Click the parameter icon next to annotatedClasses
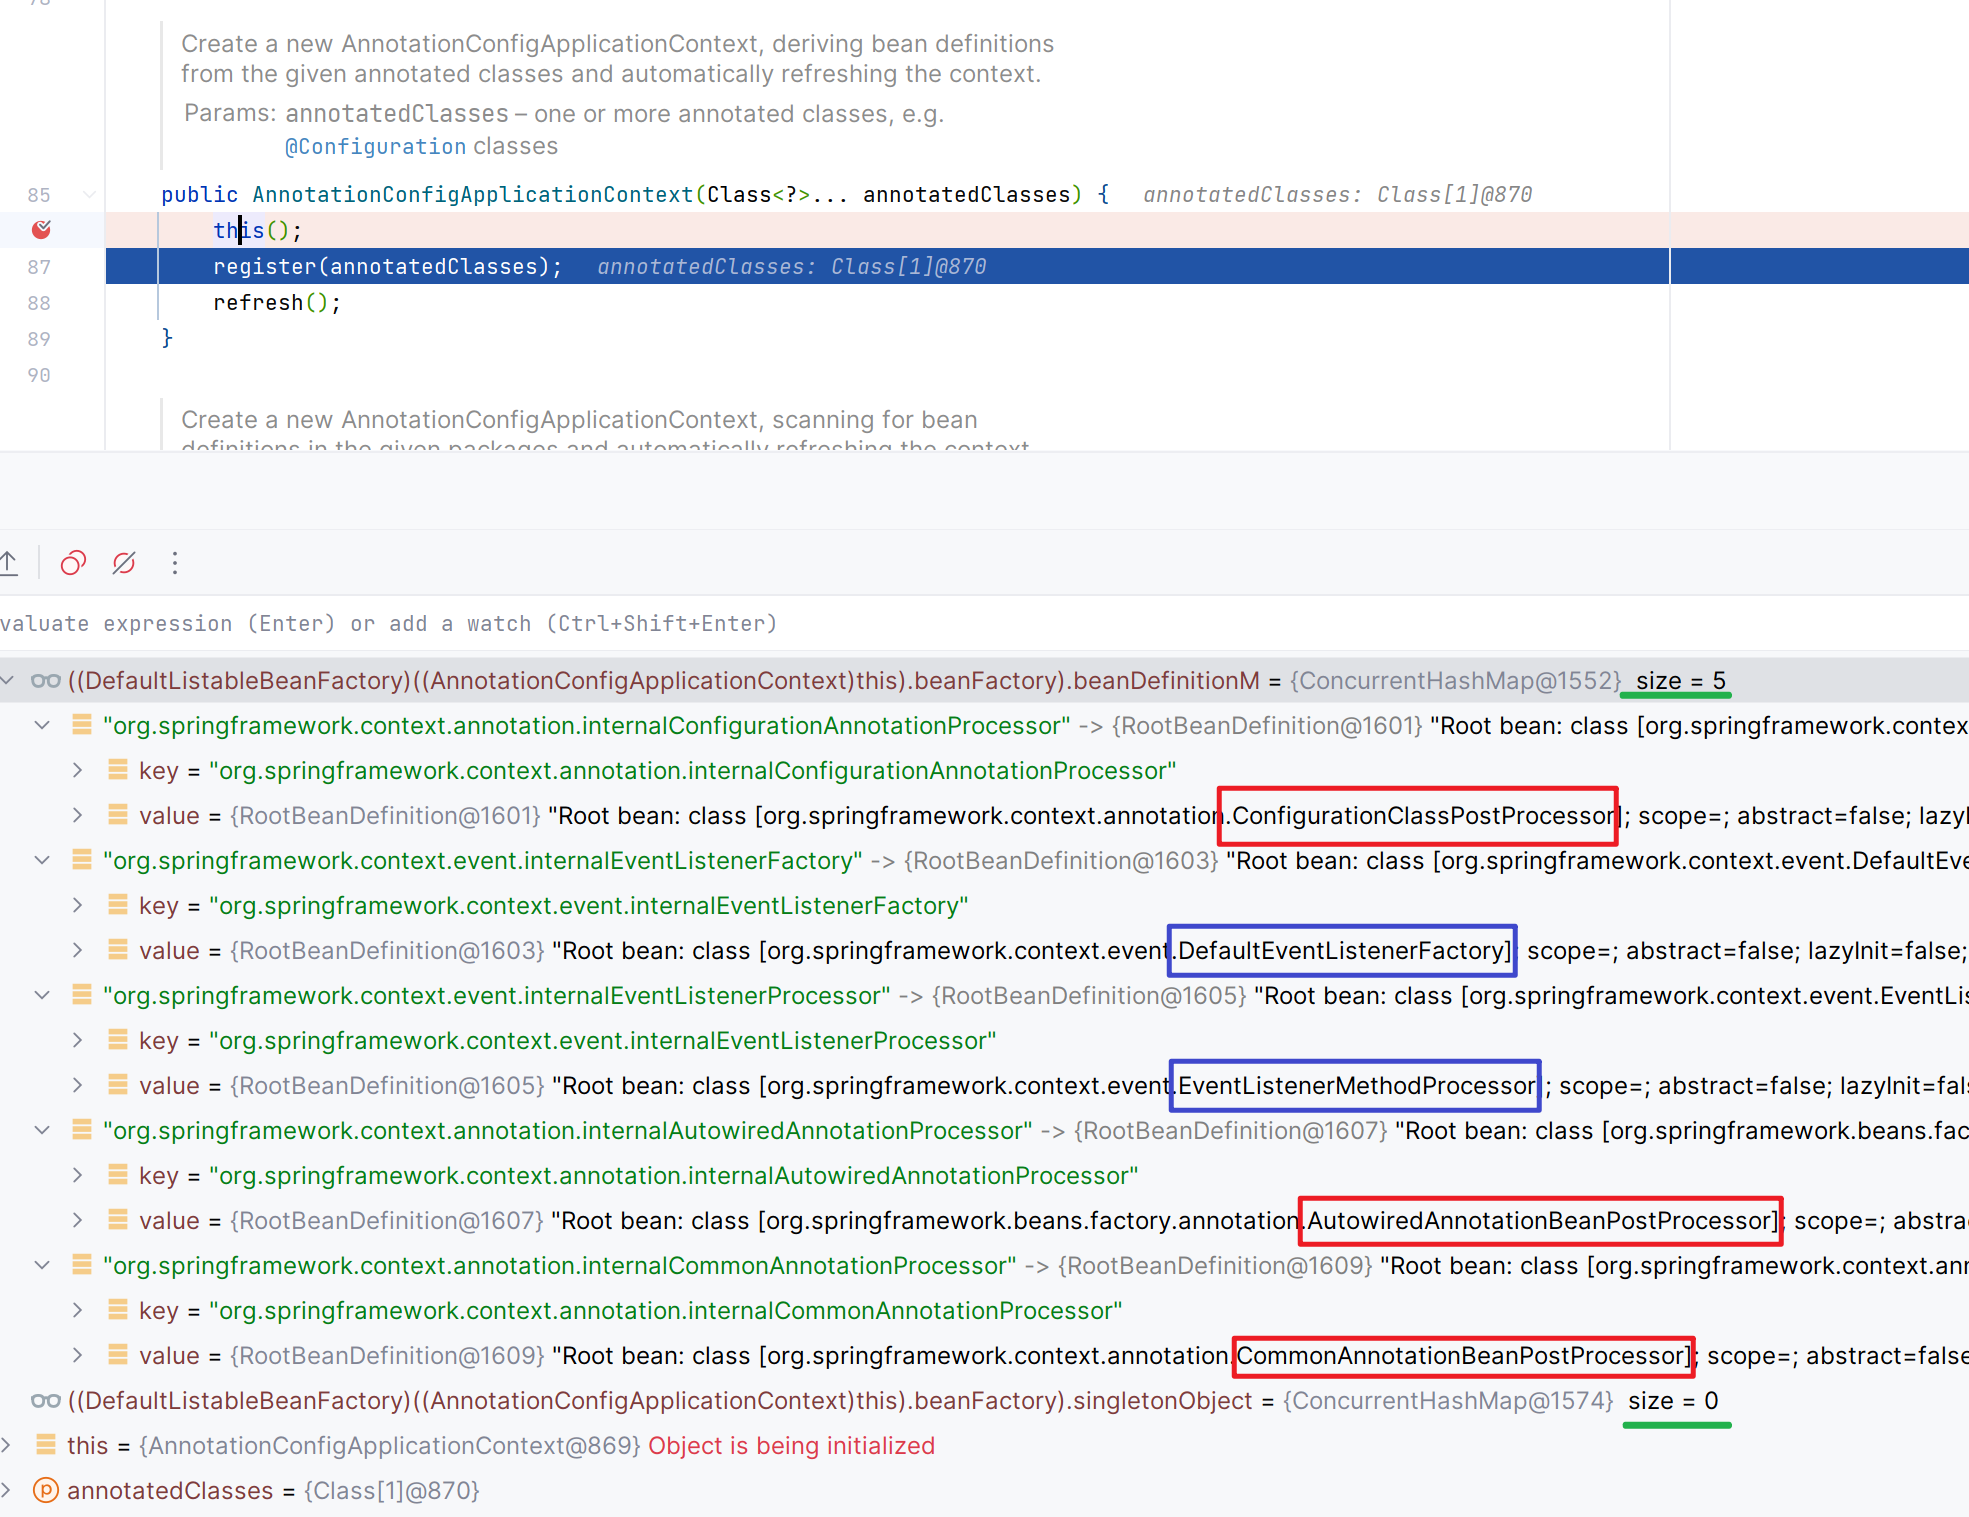Screen dimensions: 1969x1517 click(x=45, y=1490)
